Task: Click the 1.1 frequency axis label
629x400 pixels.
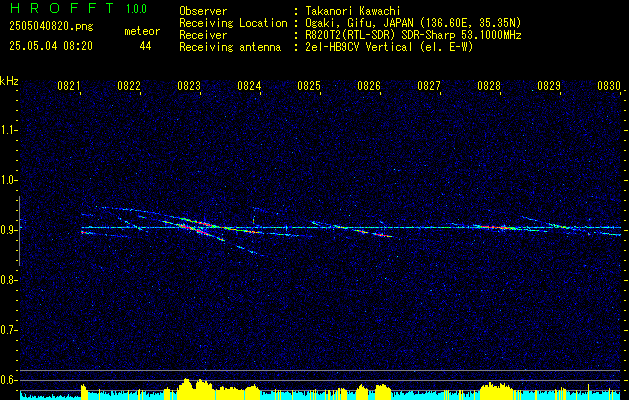Action: pyautogui.click(x=9, y=130)
